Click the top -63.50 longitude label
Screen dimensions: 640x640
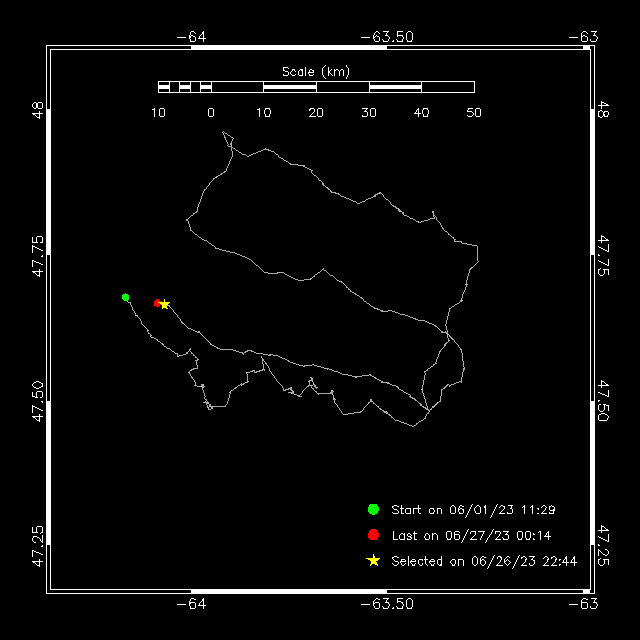pos(387,37)
